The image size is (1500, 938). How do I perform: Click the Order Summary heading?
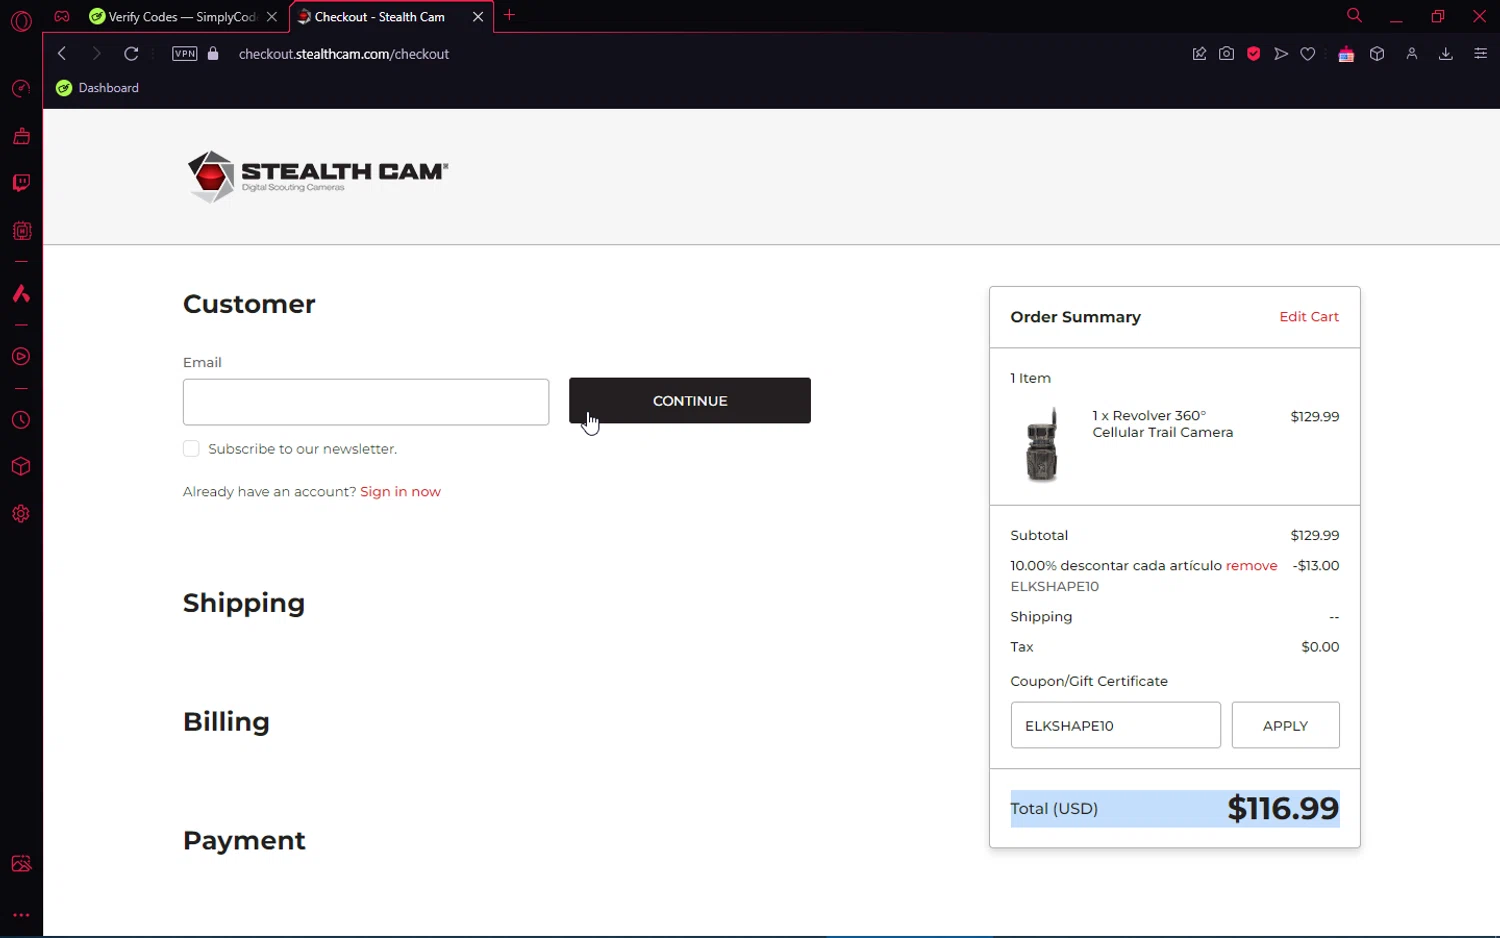(x=1076, y=317)
